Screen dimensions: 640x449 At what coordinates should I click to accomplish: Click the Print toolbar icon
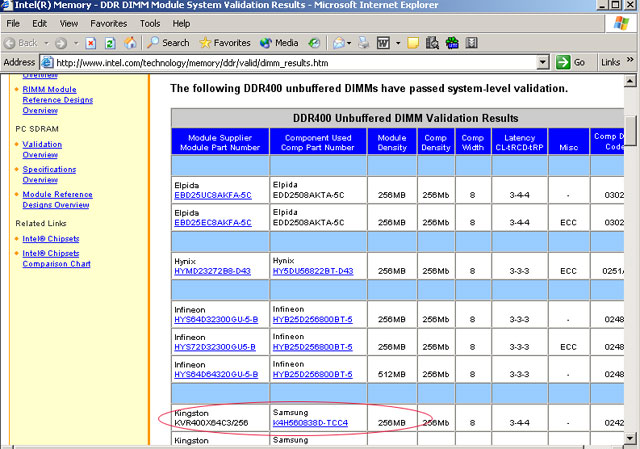click(363, 43)
